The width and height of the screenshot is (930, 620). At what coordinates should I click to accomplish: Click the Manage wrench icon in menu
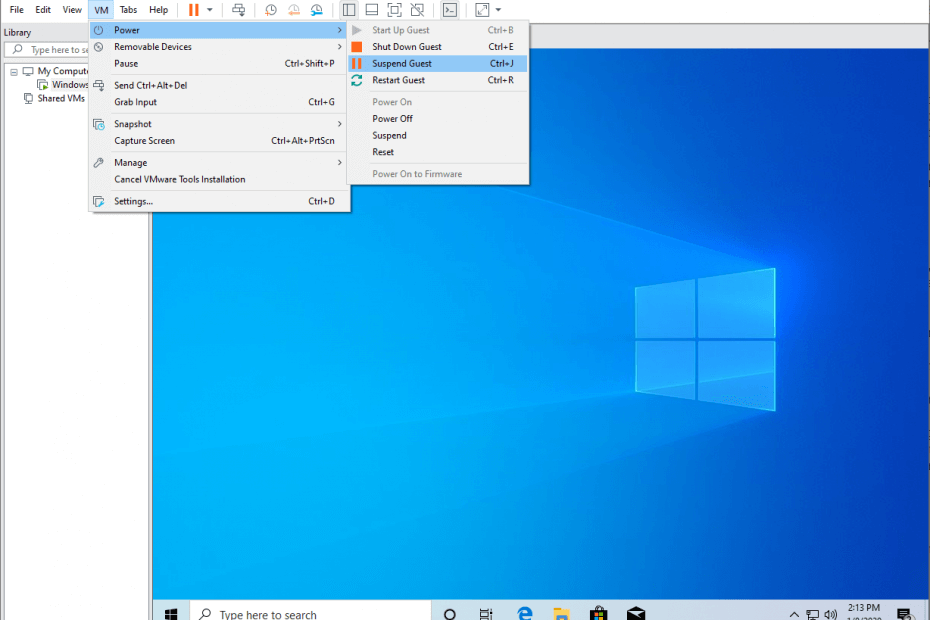tap(98, 163)
